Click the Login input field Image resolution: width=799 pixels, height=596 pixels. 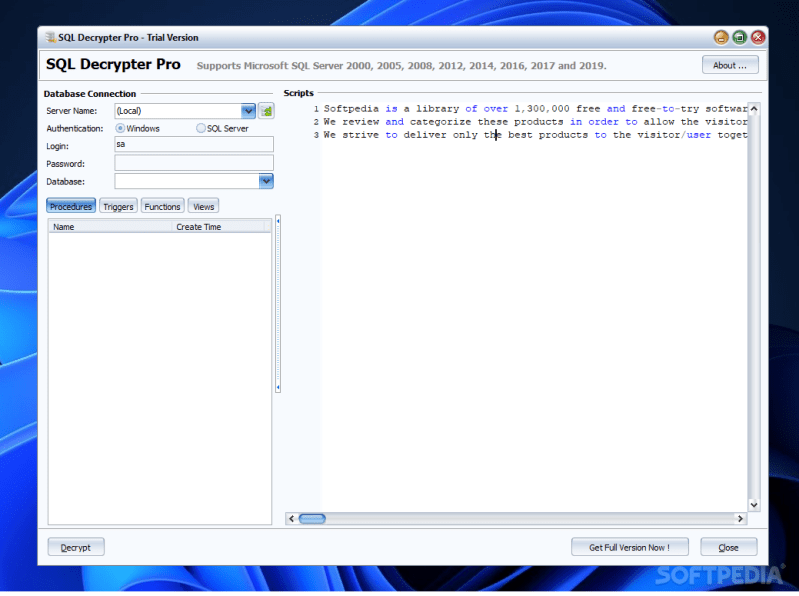pyautogui.click(x=194, y=144)
